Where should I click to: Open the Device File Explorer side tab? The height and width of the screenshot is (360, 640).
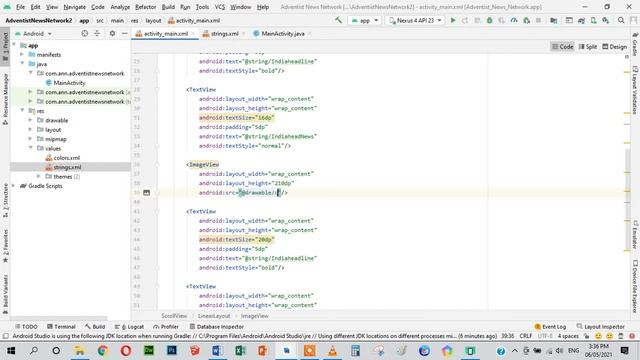tap(635, 287)
